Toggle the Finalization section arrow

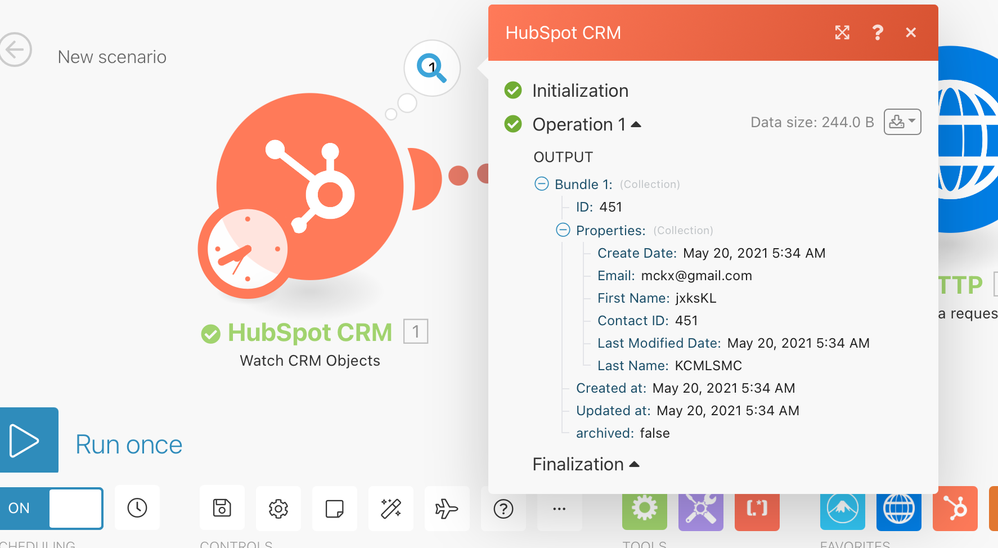click(634, 465)
